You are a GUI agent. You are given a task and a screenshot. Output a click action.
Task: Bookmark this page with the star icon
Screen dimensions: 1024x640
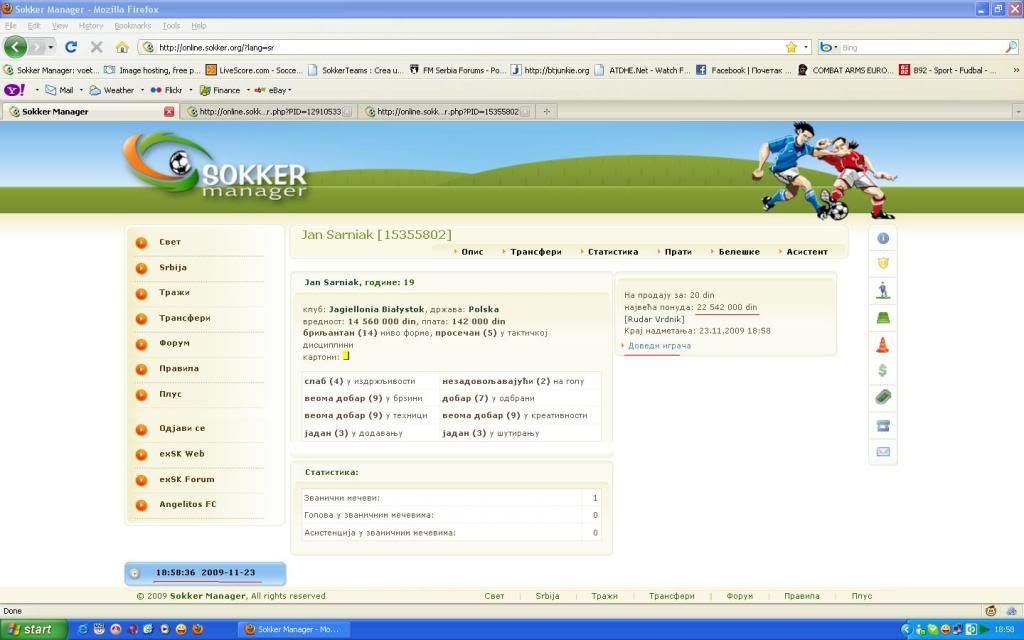792,47
